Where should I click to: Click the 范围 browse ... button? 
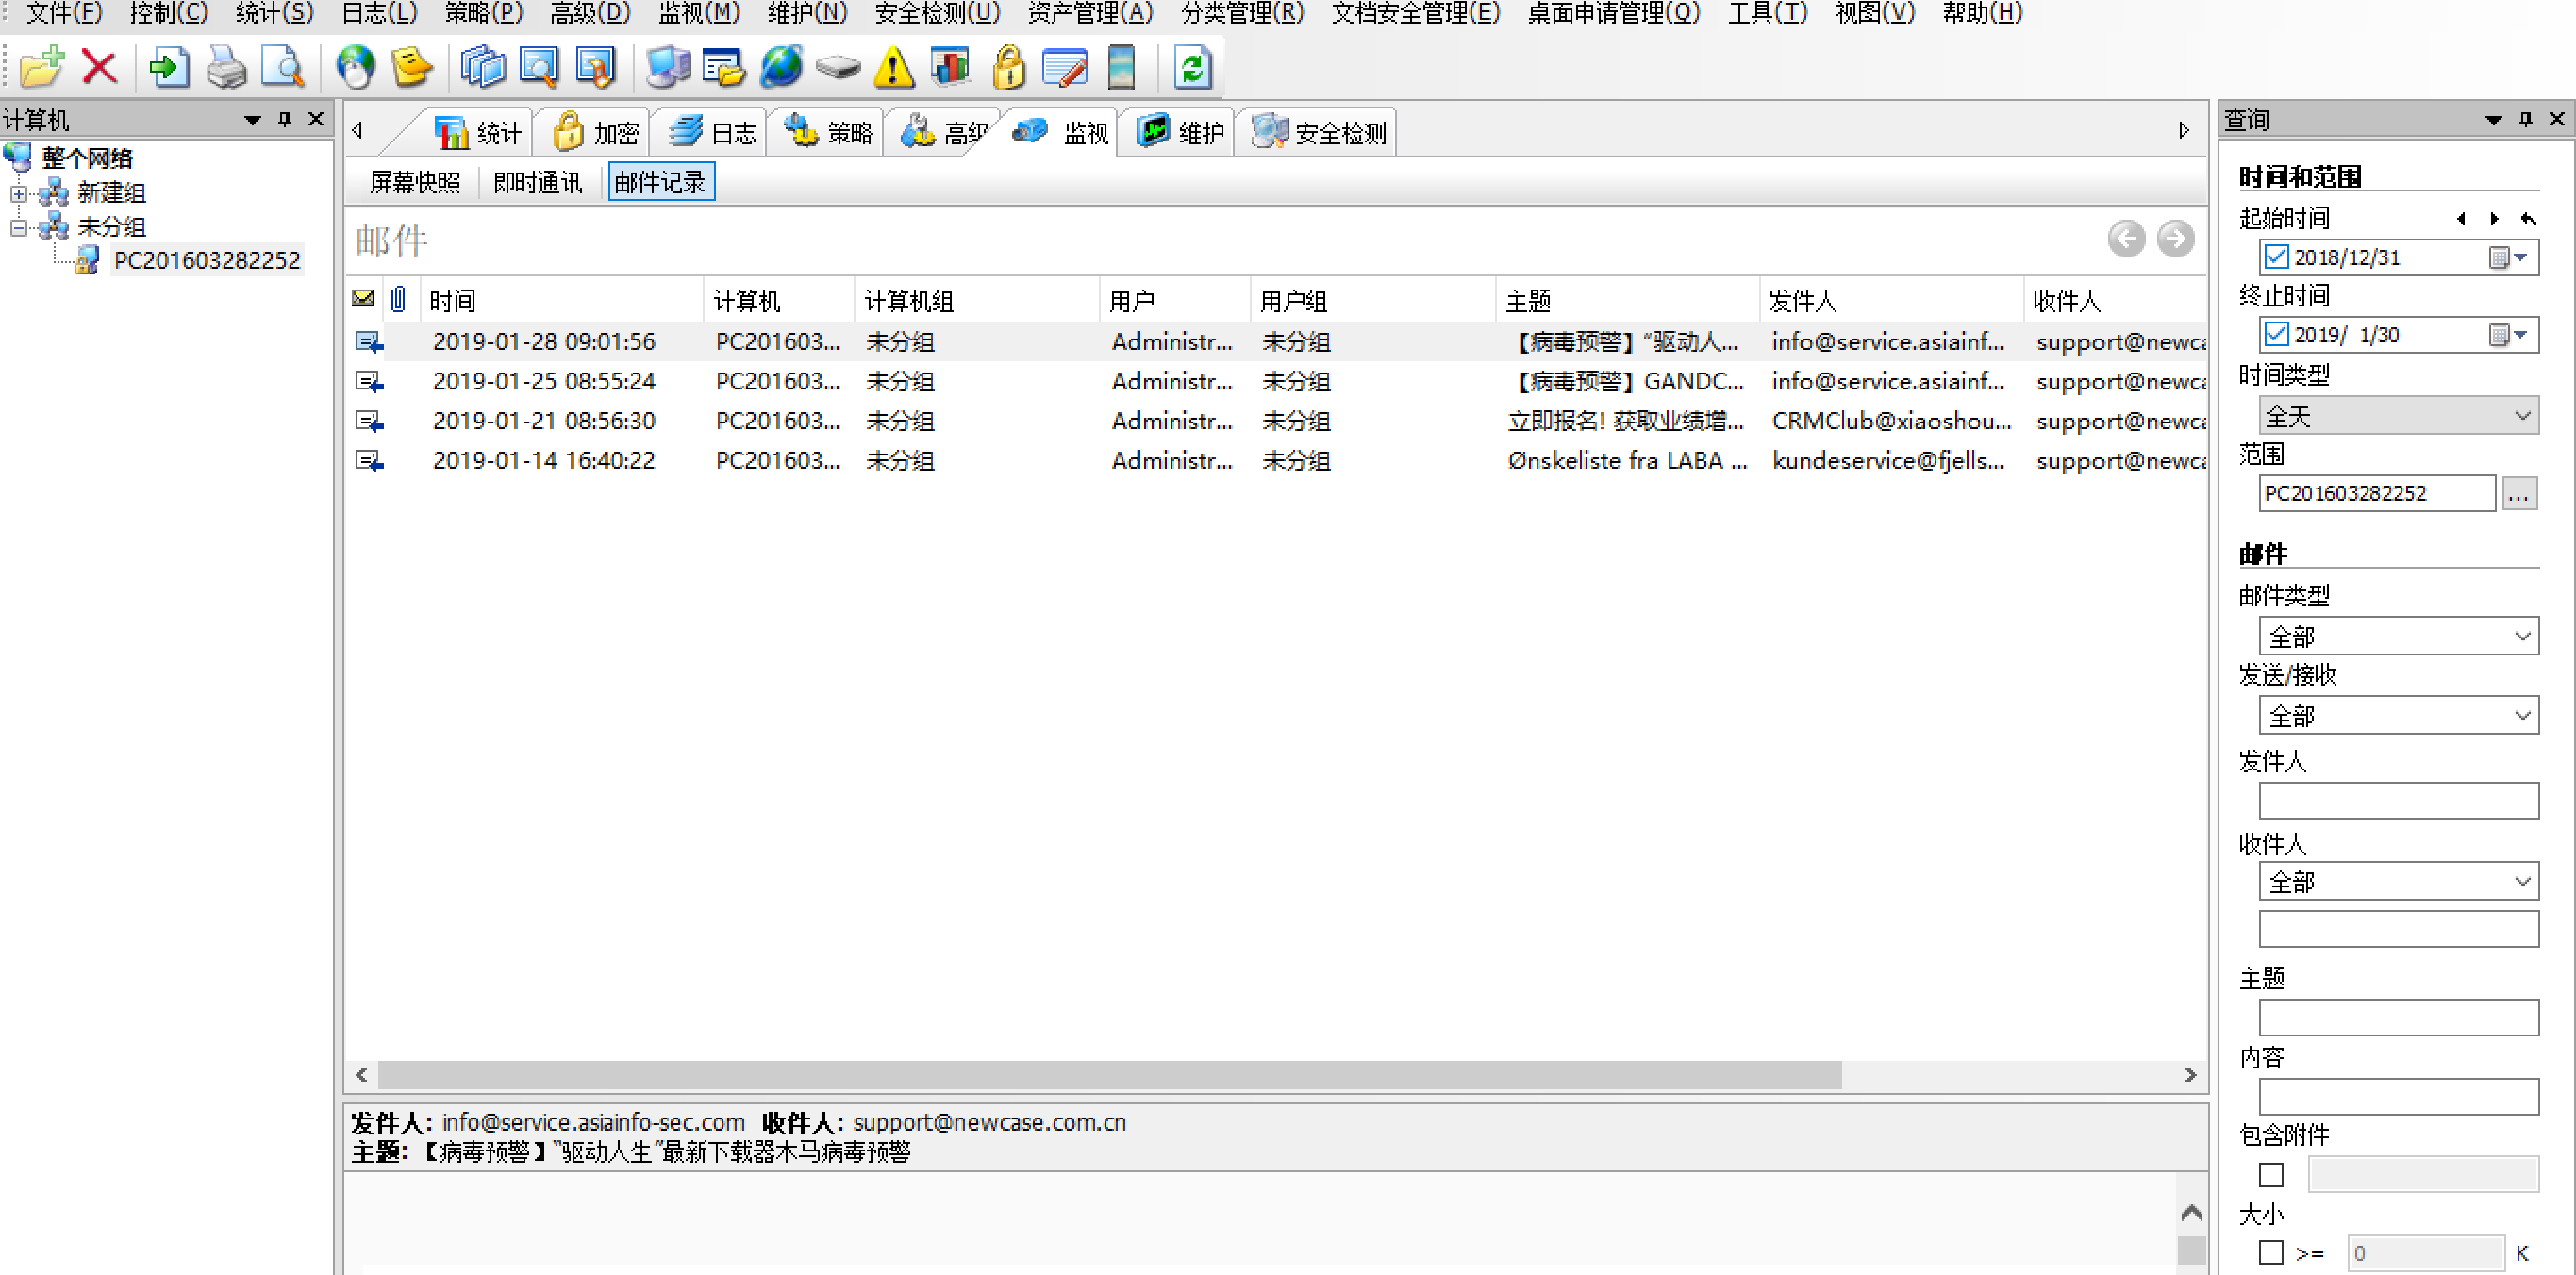pos(2521,493)
